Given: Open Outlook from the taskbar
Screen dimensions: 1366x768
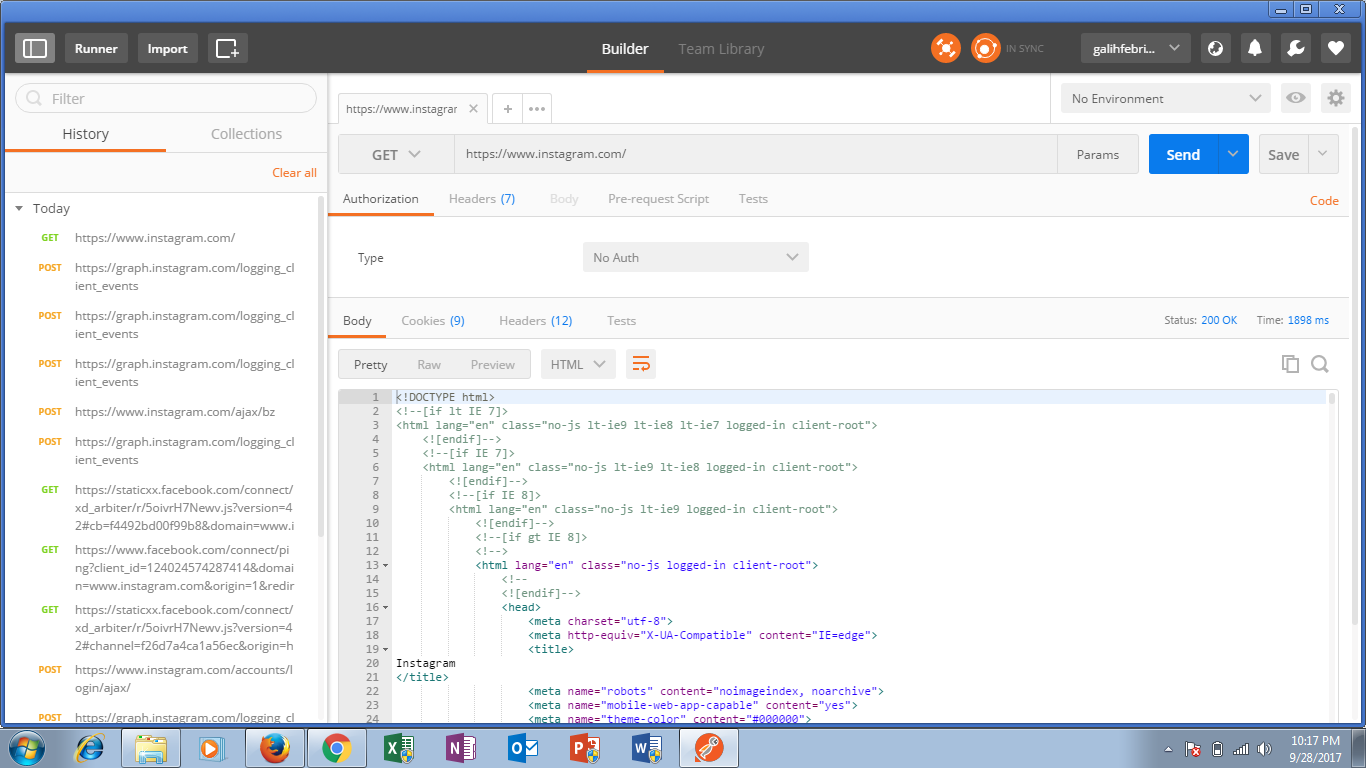Looking at the screenshot, I should pyautogui.click(x=523, y=747).
